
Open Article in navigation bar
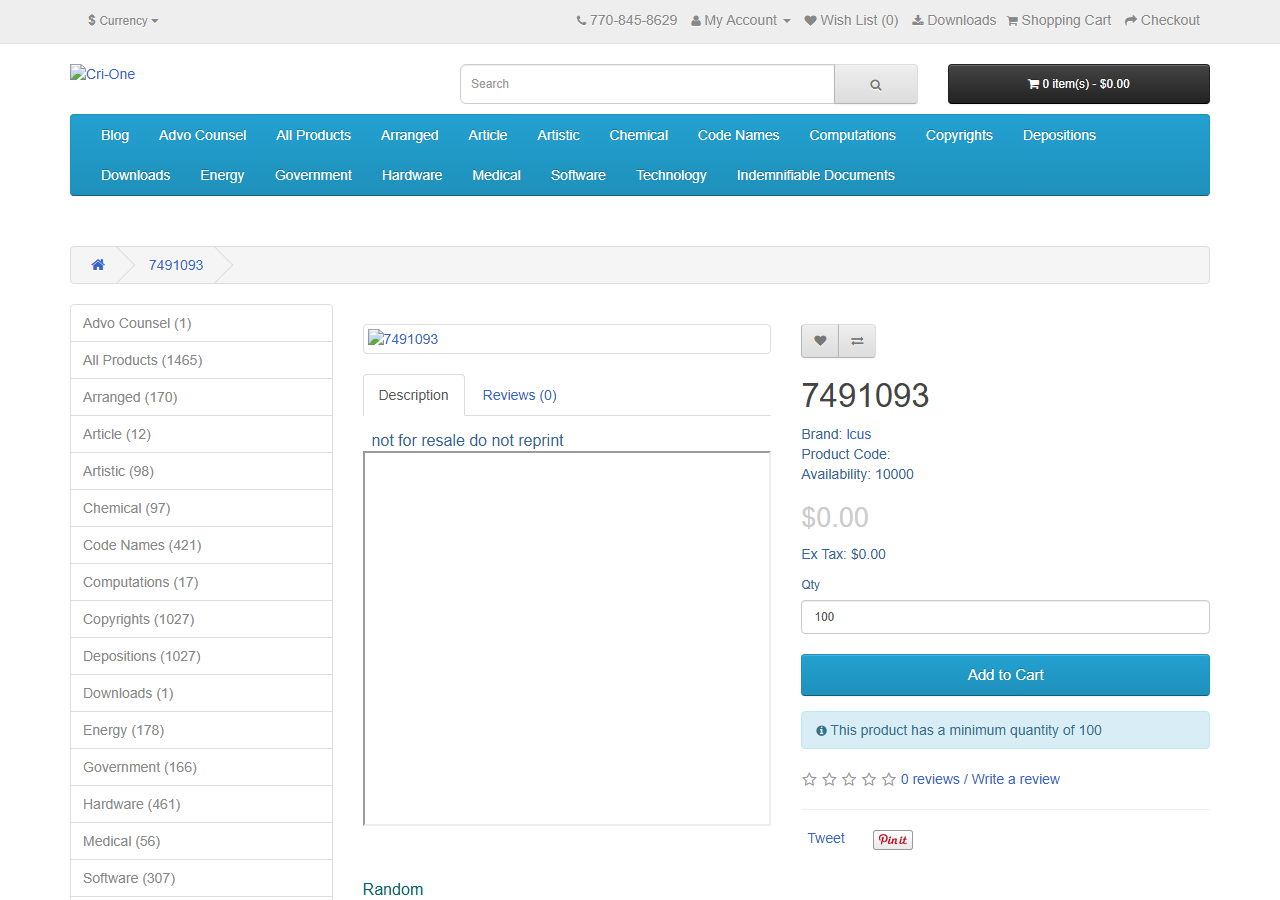[x=488, y=135]
